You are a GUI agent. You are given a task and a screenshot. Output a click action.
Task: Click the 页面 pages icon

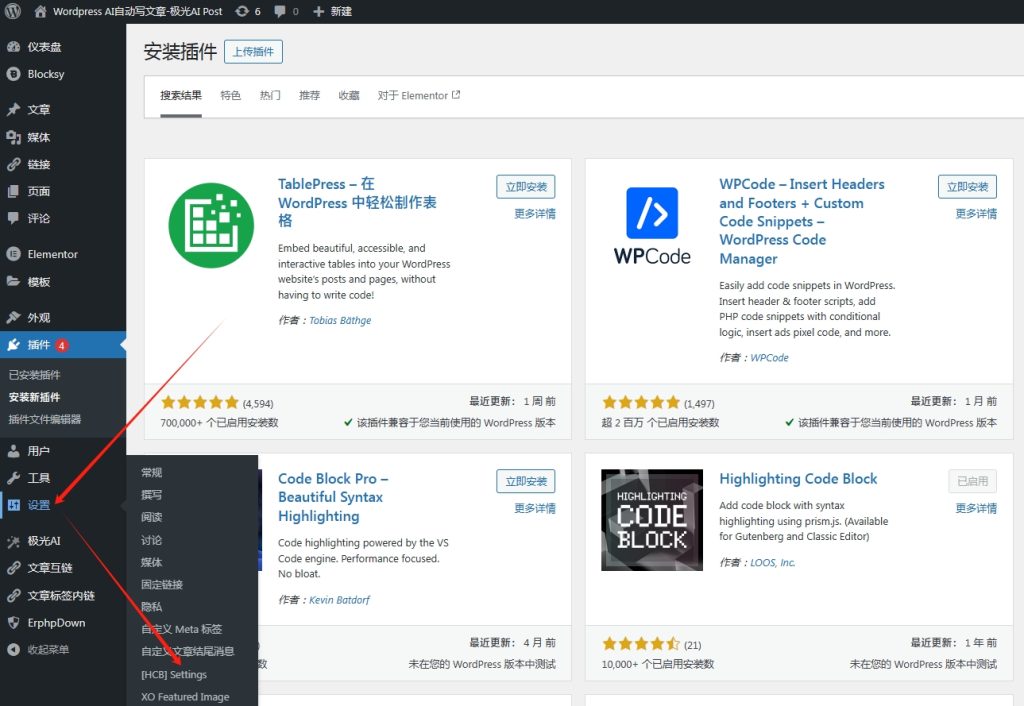[13, 191]
